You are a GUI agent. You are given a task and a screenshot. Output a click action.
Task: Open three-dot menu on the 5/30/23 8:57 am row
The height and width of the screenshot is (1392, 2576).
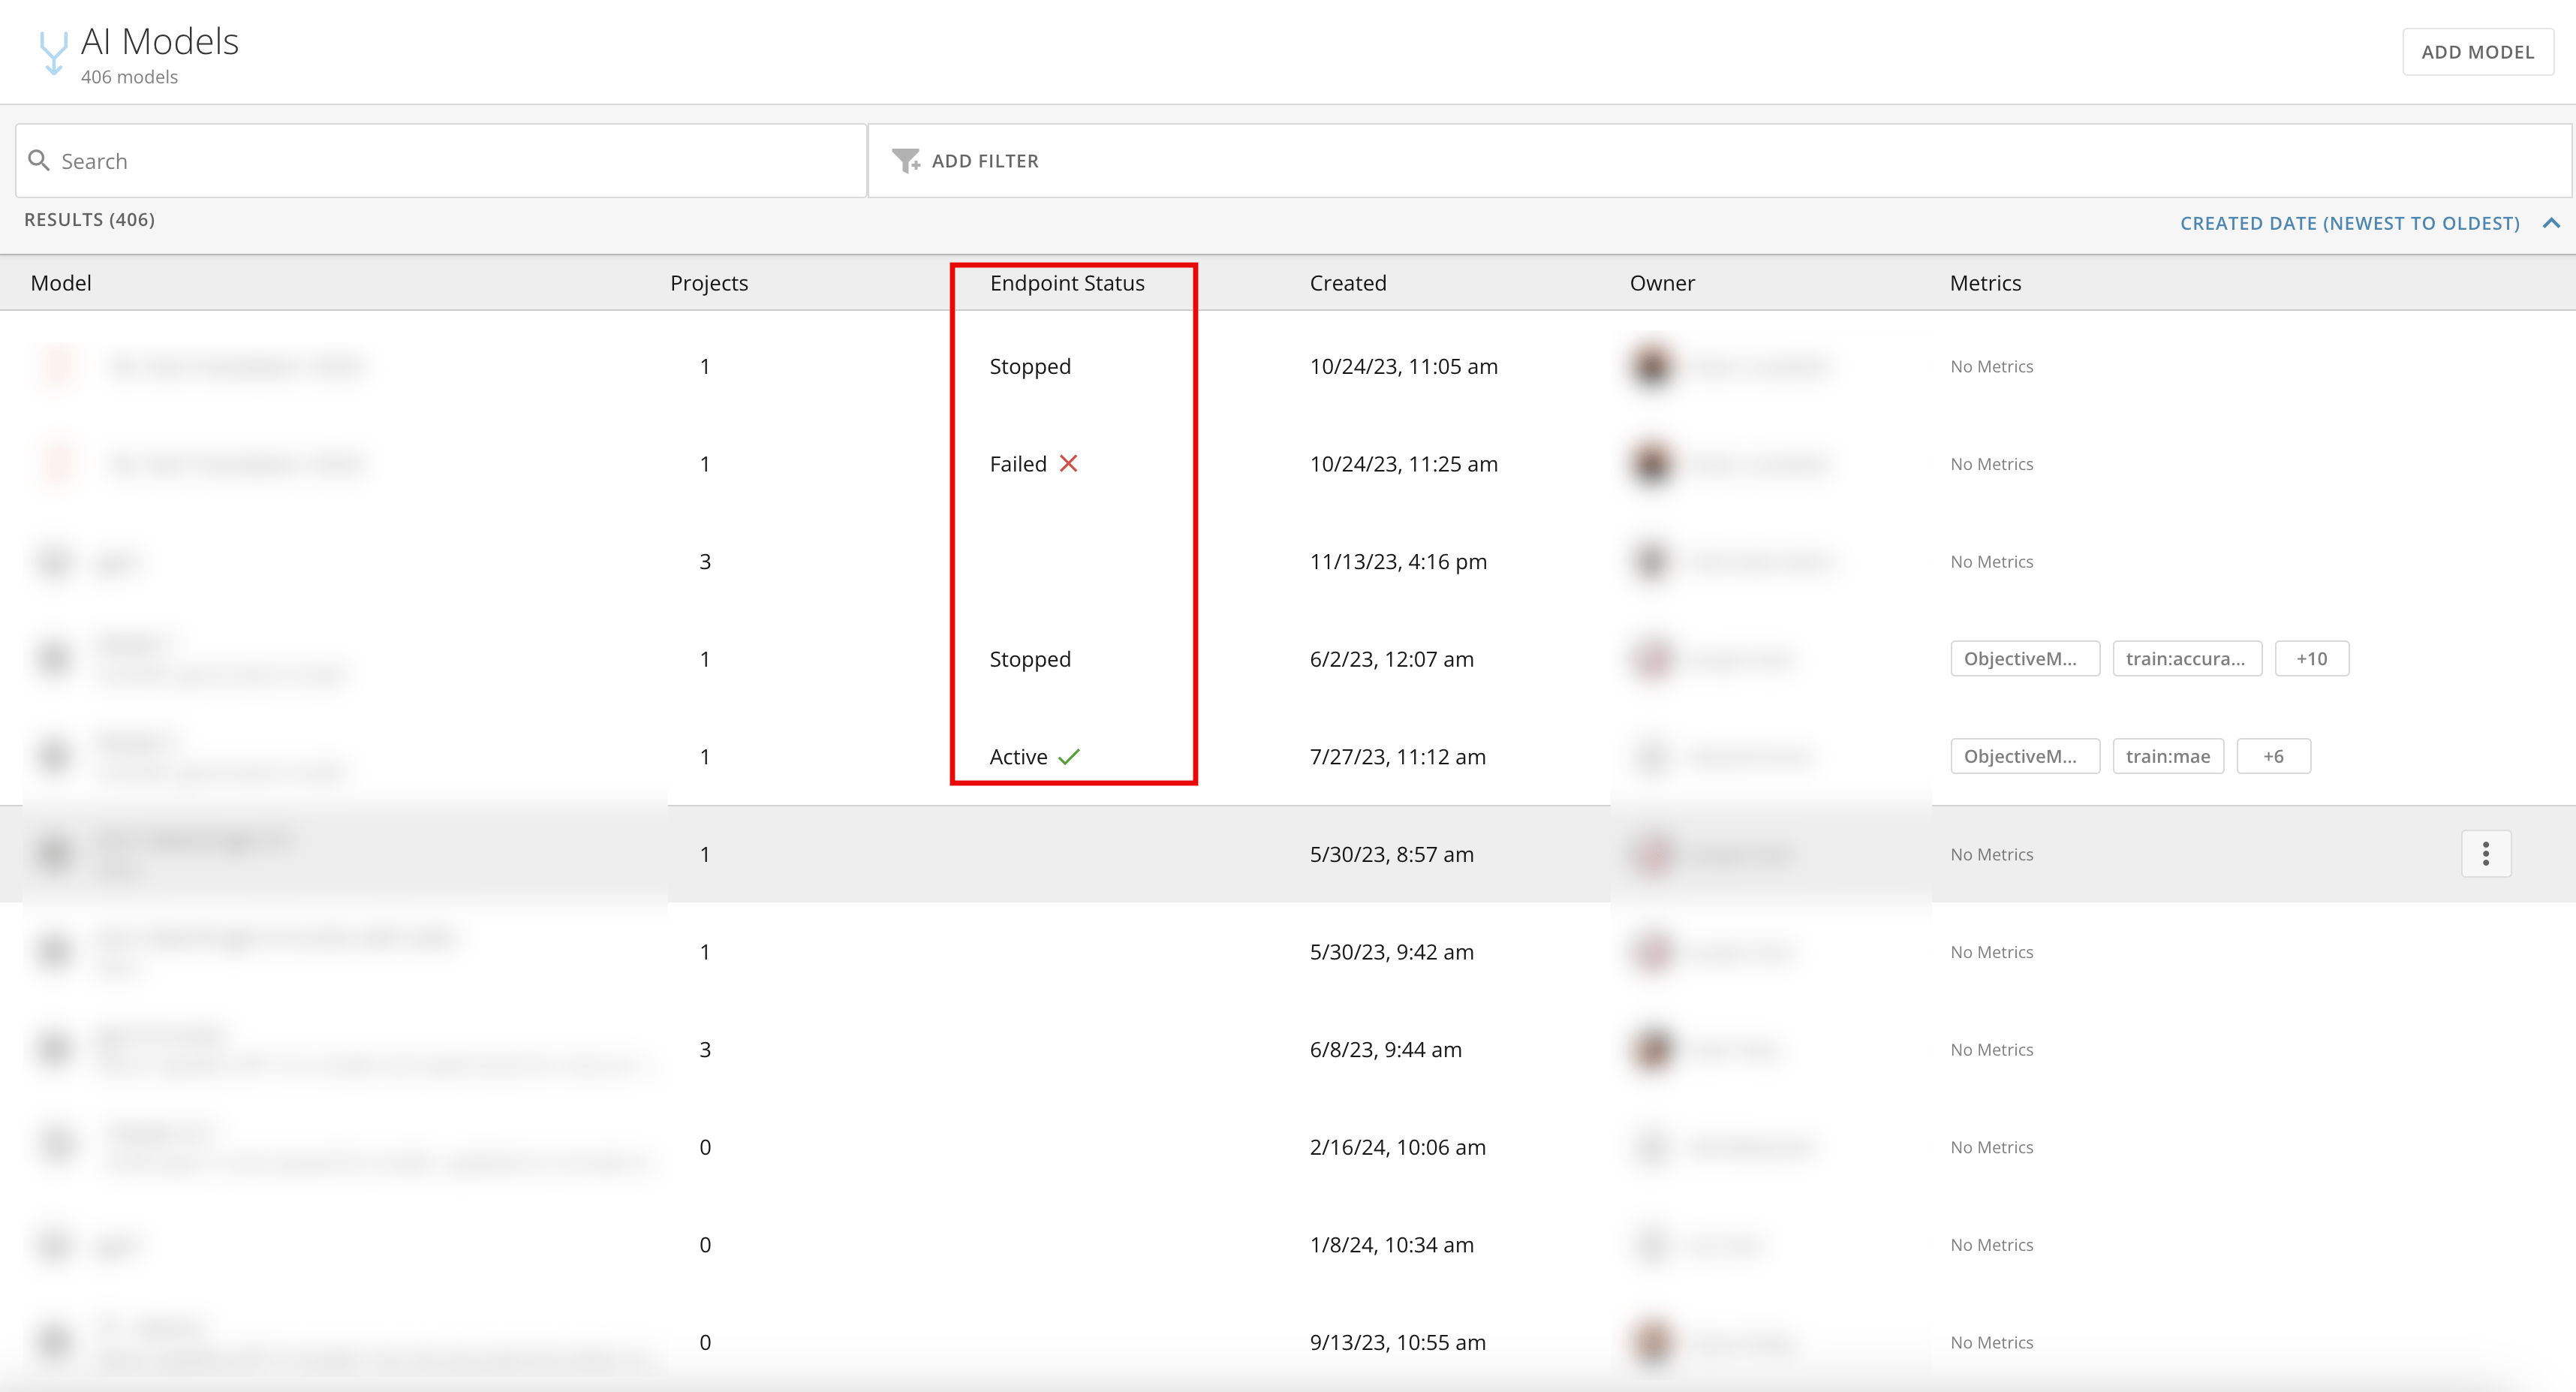pos(2485,854)
